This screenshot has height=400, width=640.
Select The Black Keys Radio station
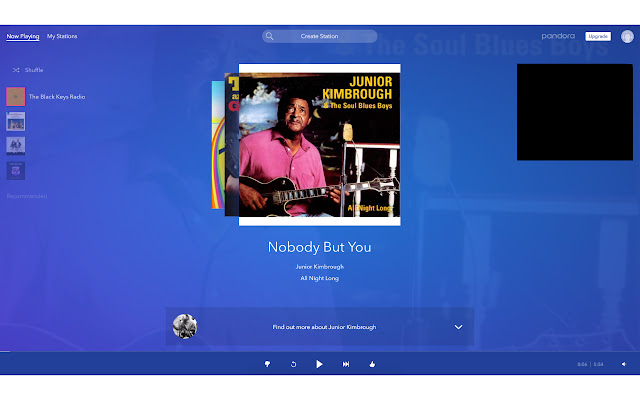coord(55,97)
